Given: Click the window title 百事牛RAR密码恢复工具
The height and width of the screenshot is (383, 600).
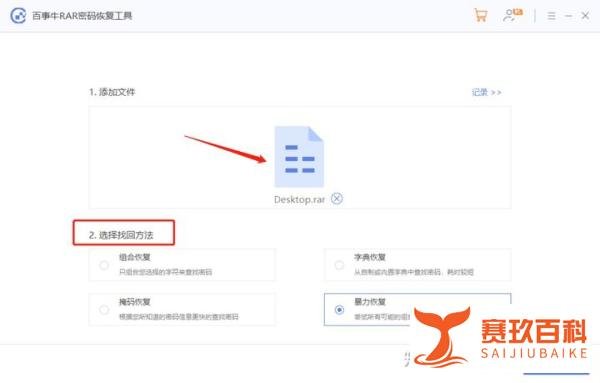Looking at the screenshot, I should point(82,16).
